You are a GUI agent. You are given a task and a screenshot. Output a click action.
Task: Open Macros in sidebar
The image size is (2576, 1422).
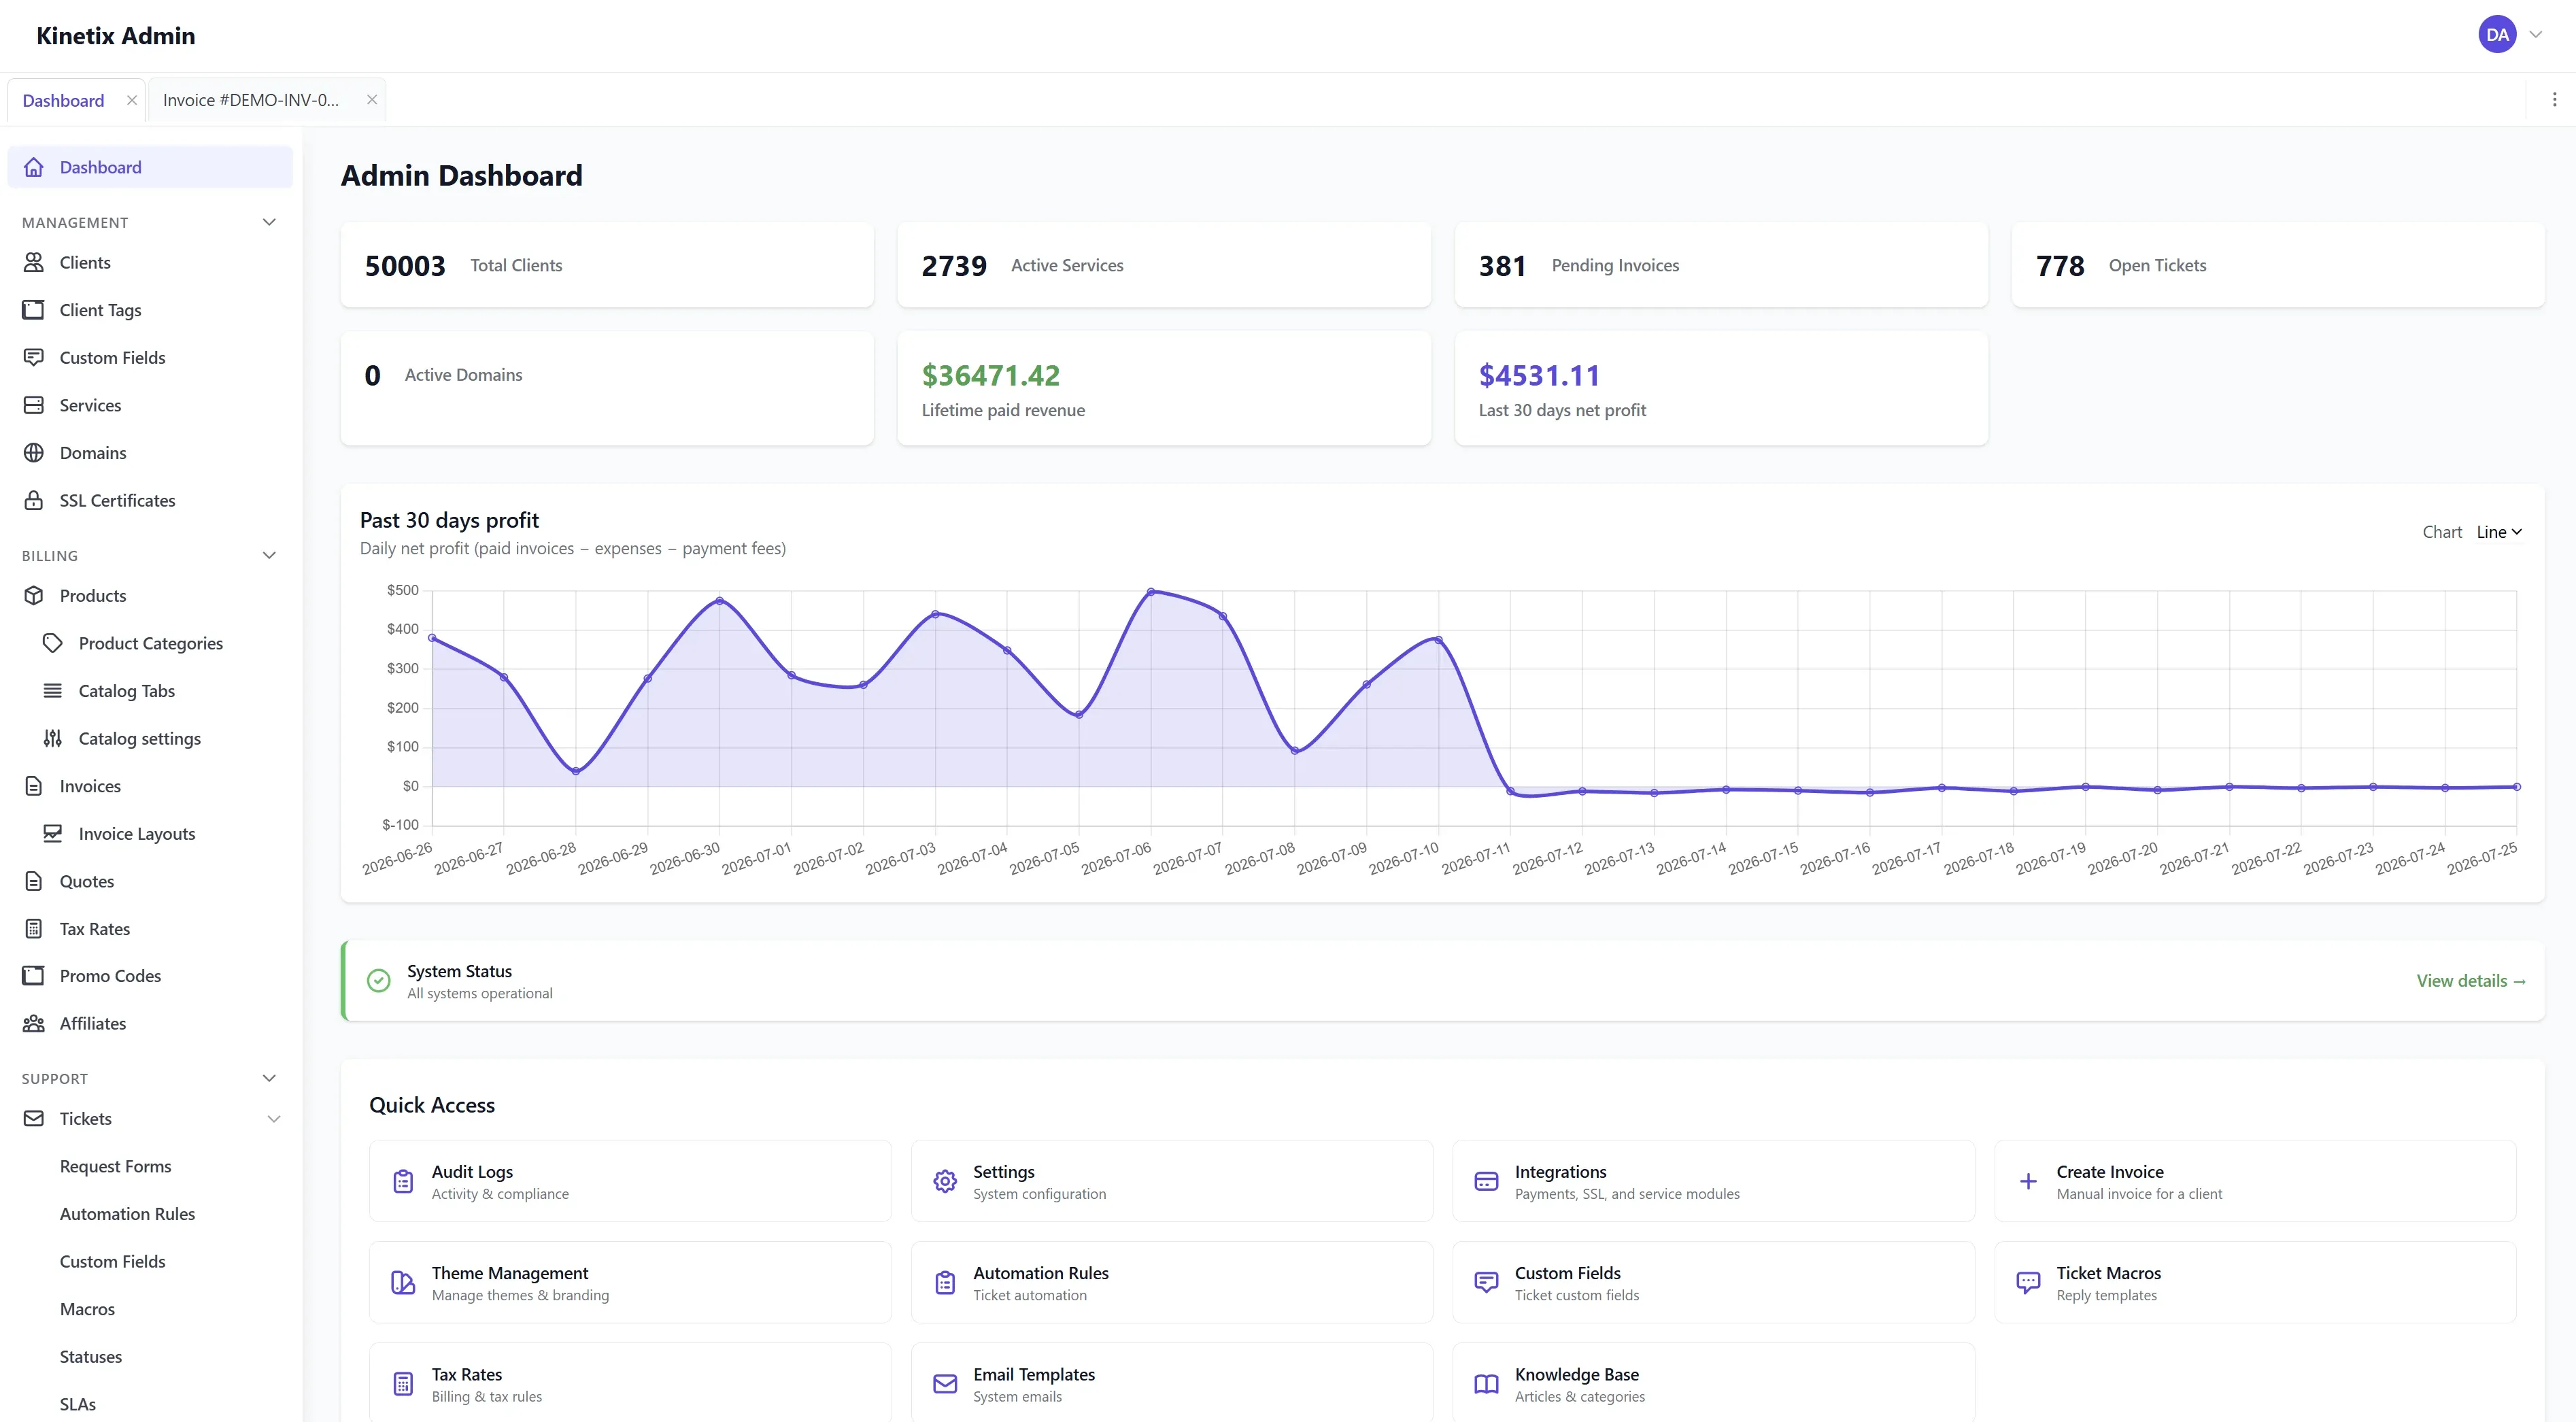point(88,1309)
